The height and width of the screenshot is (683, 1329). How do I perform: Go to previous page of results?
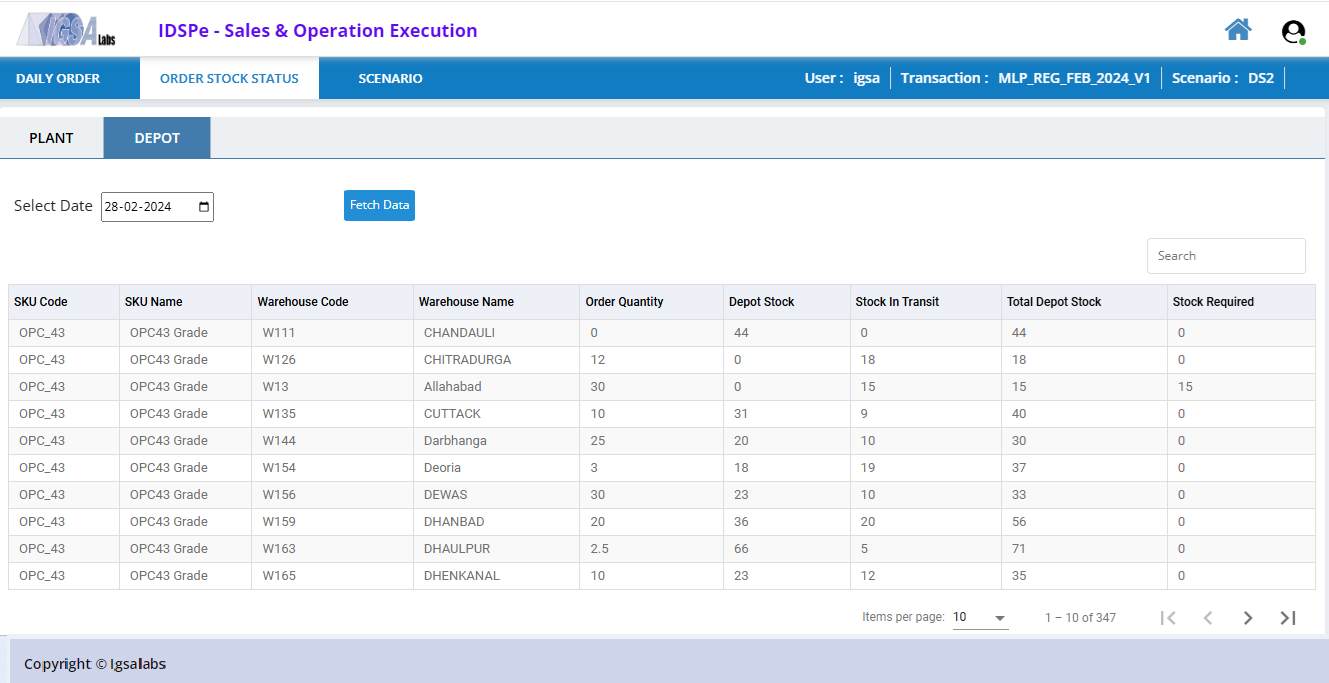(x=1207, y=618)
